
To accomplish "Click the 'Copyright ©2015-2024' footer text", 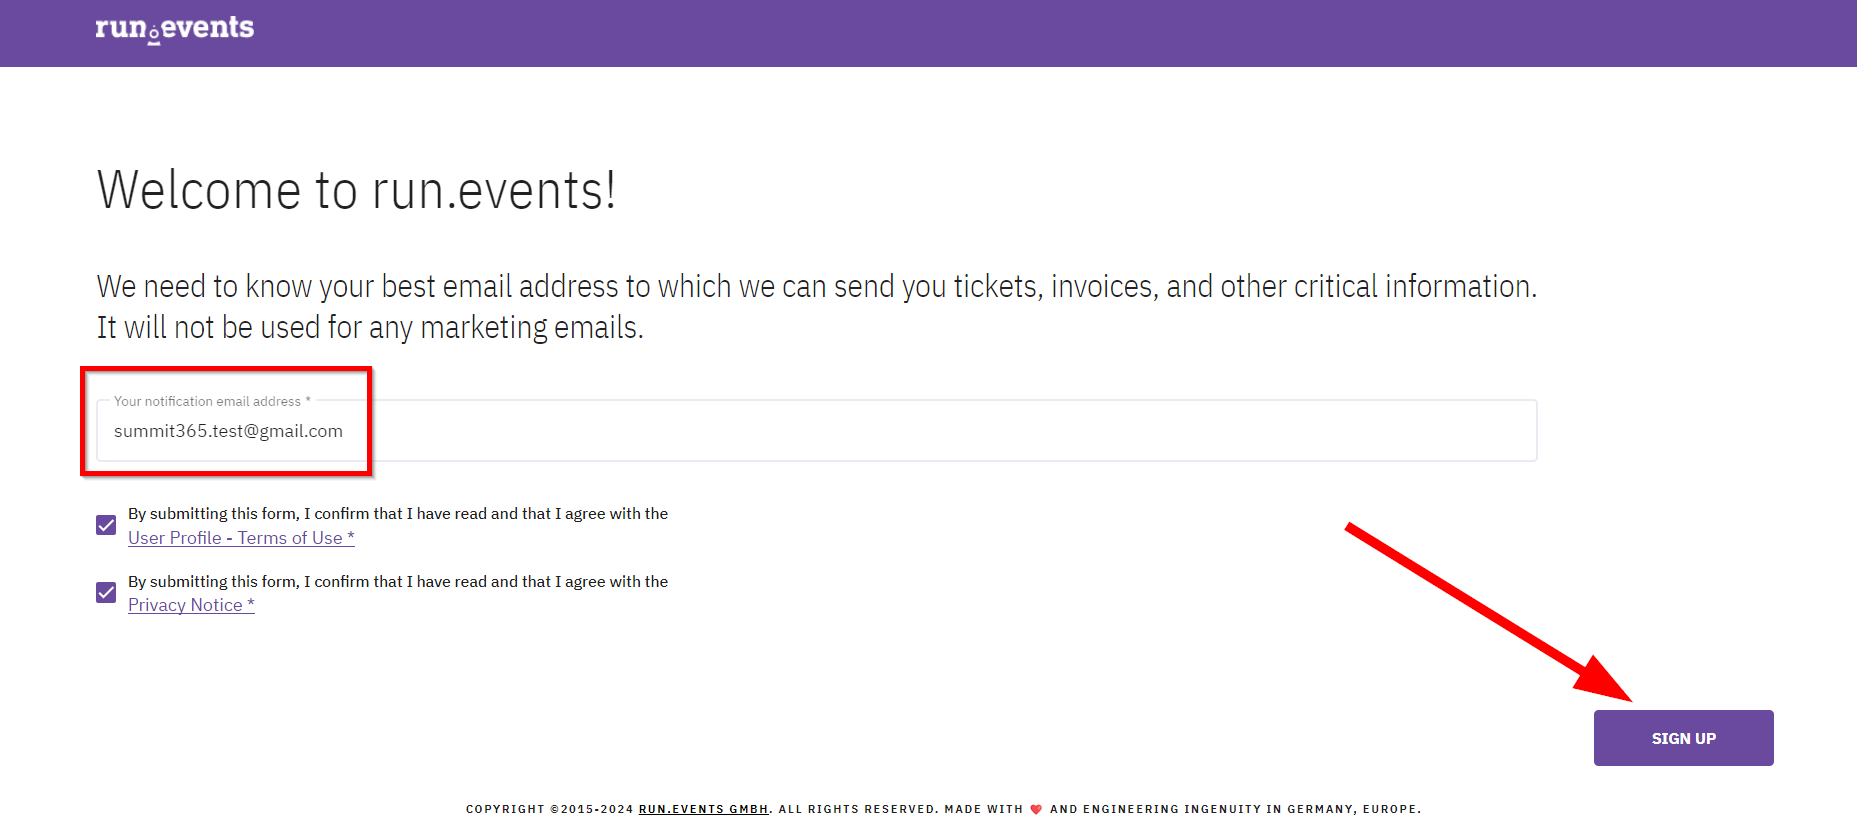I will click(549, 809).
